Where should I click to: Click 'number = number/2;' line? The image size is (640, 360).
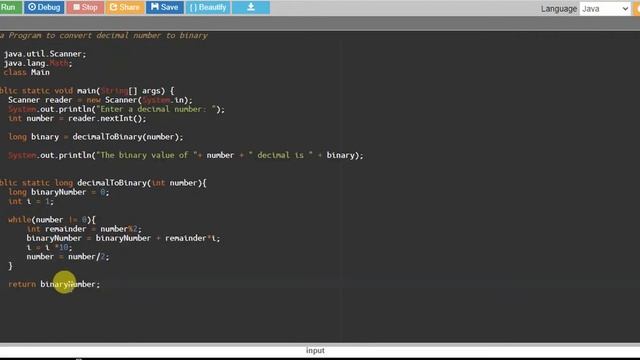[68, 257]
